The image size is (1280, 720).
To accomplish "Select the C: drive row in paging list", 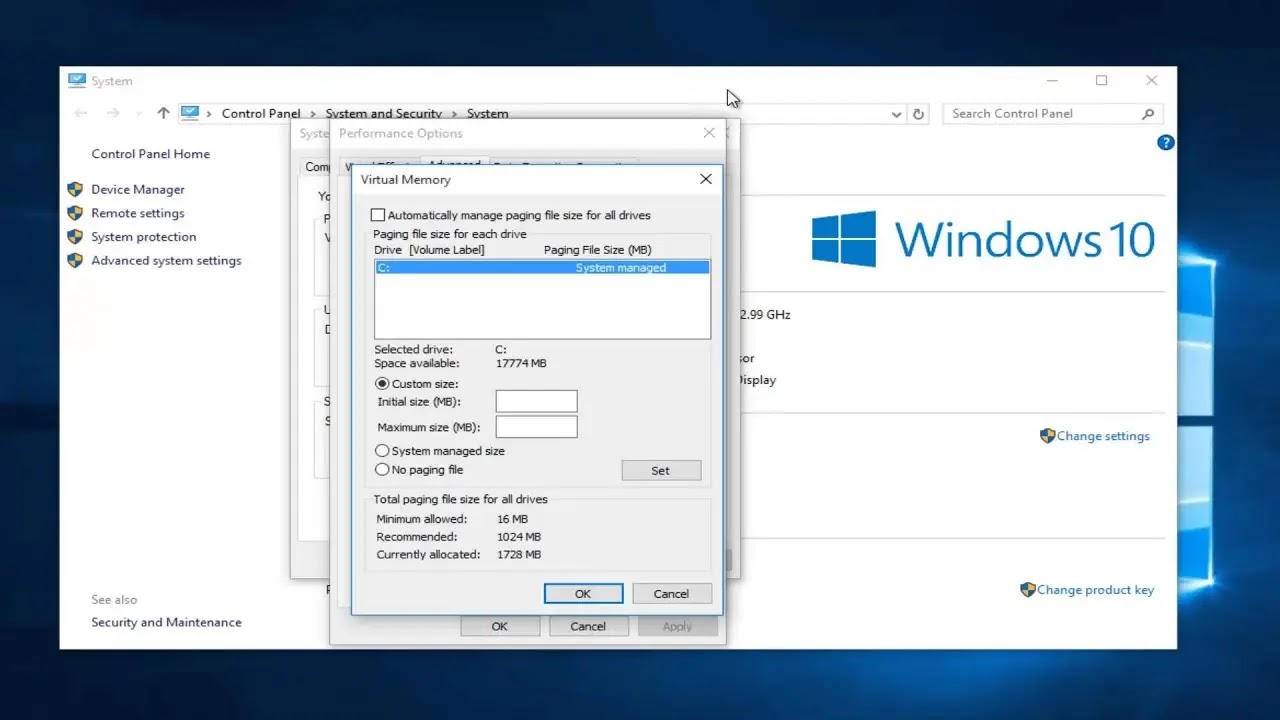I will (542, 268).
